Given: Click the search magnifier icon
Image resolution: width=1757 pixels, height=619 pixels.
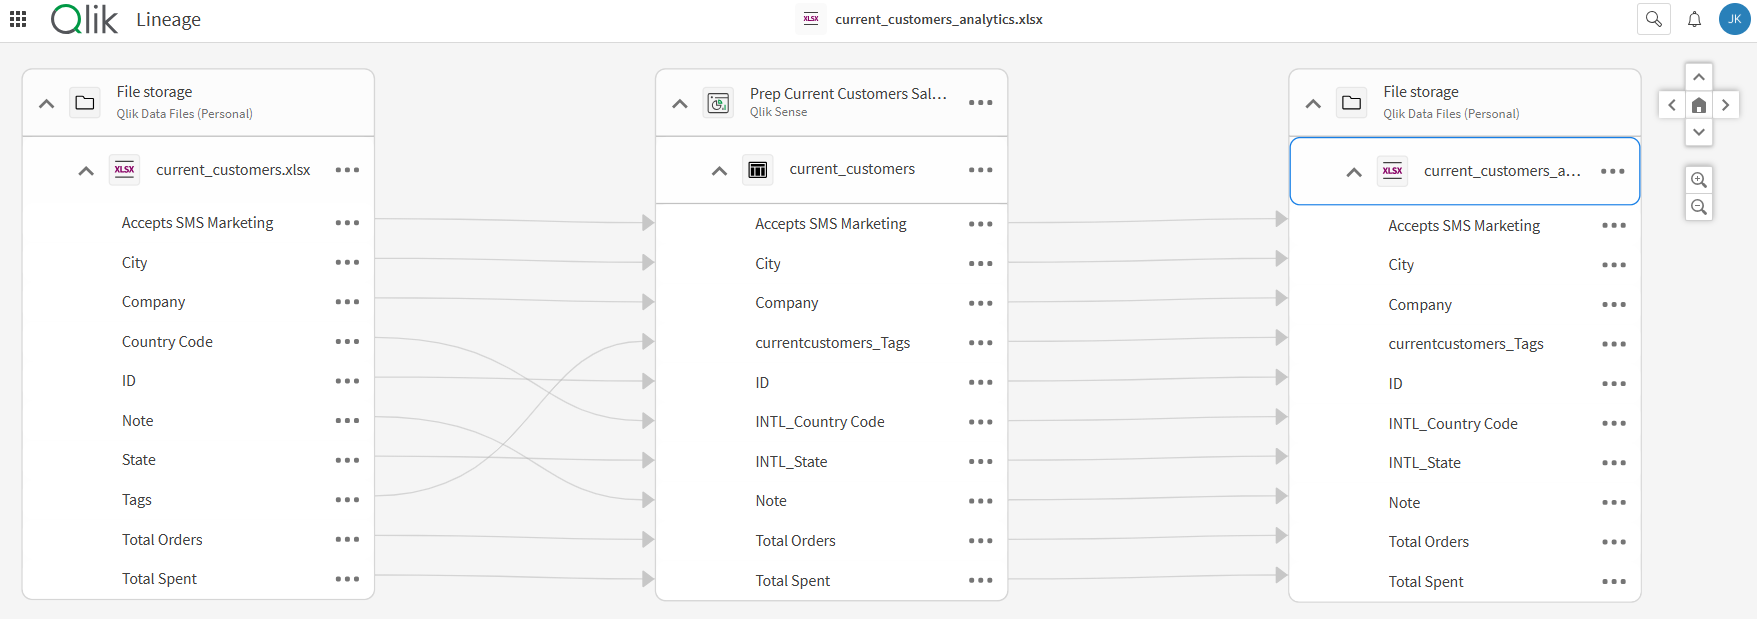Looking at the screenshot, I should click(1653, 19).
